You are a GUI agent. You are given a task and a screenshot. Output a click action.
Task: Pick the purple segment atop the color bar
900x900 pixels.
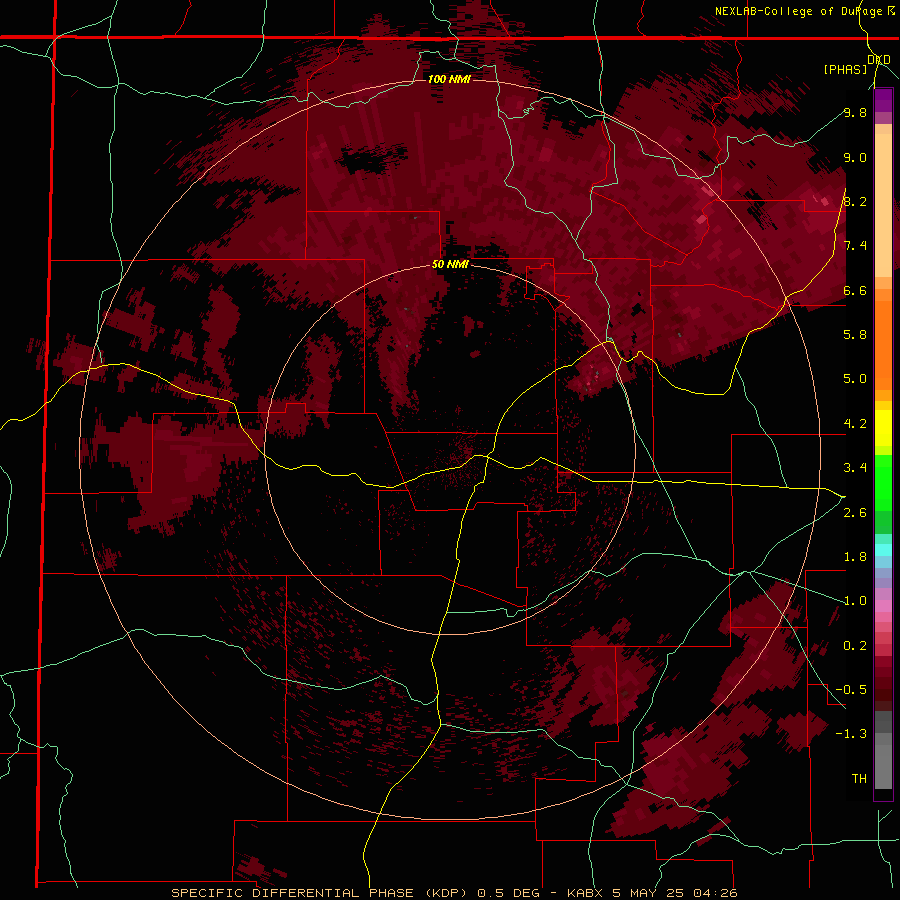pos(883,100)
